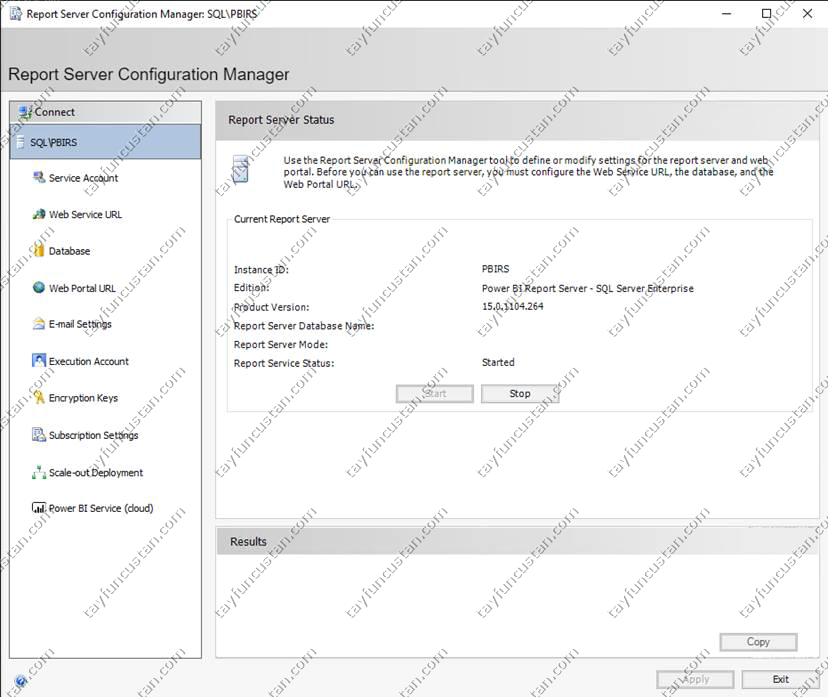Click the 'Edition:' label
The width and height of the screenshot is (828, 697).
[251, 288]
